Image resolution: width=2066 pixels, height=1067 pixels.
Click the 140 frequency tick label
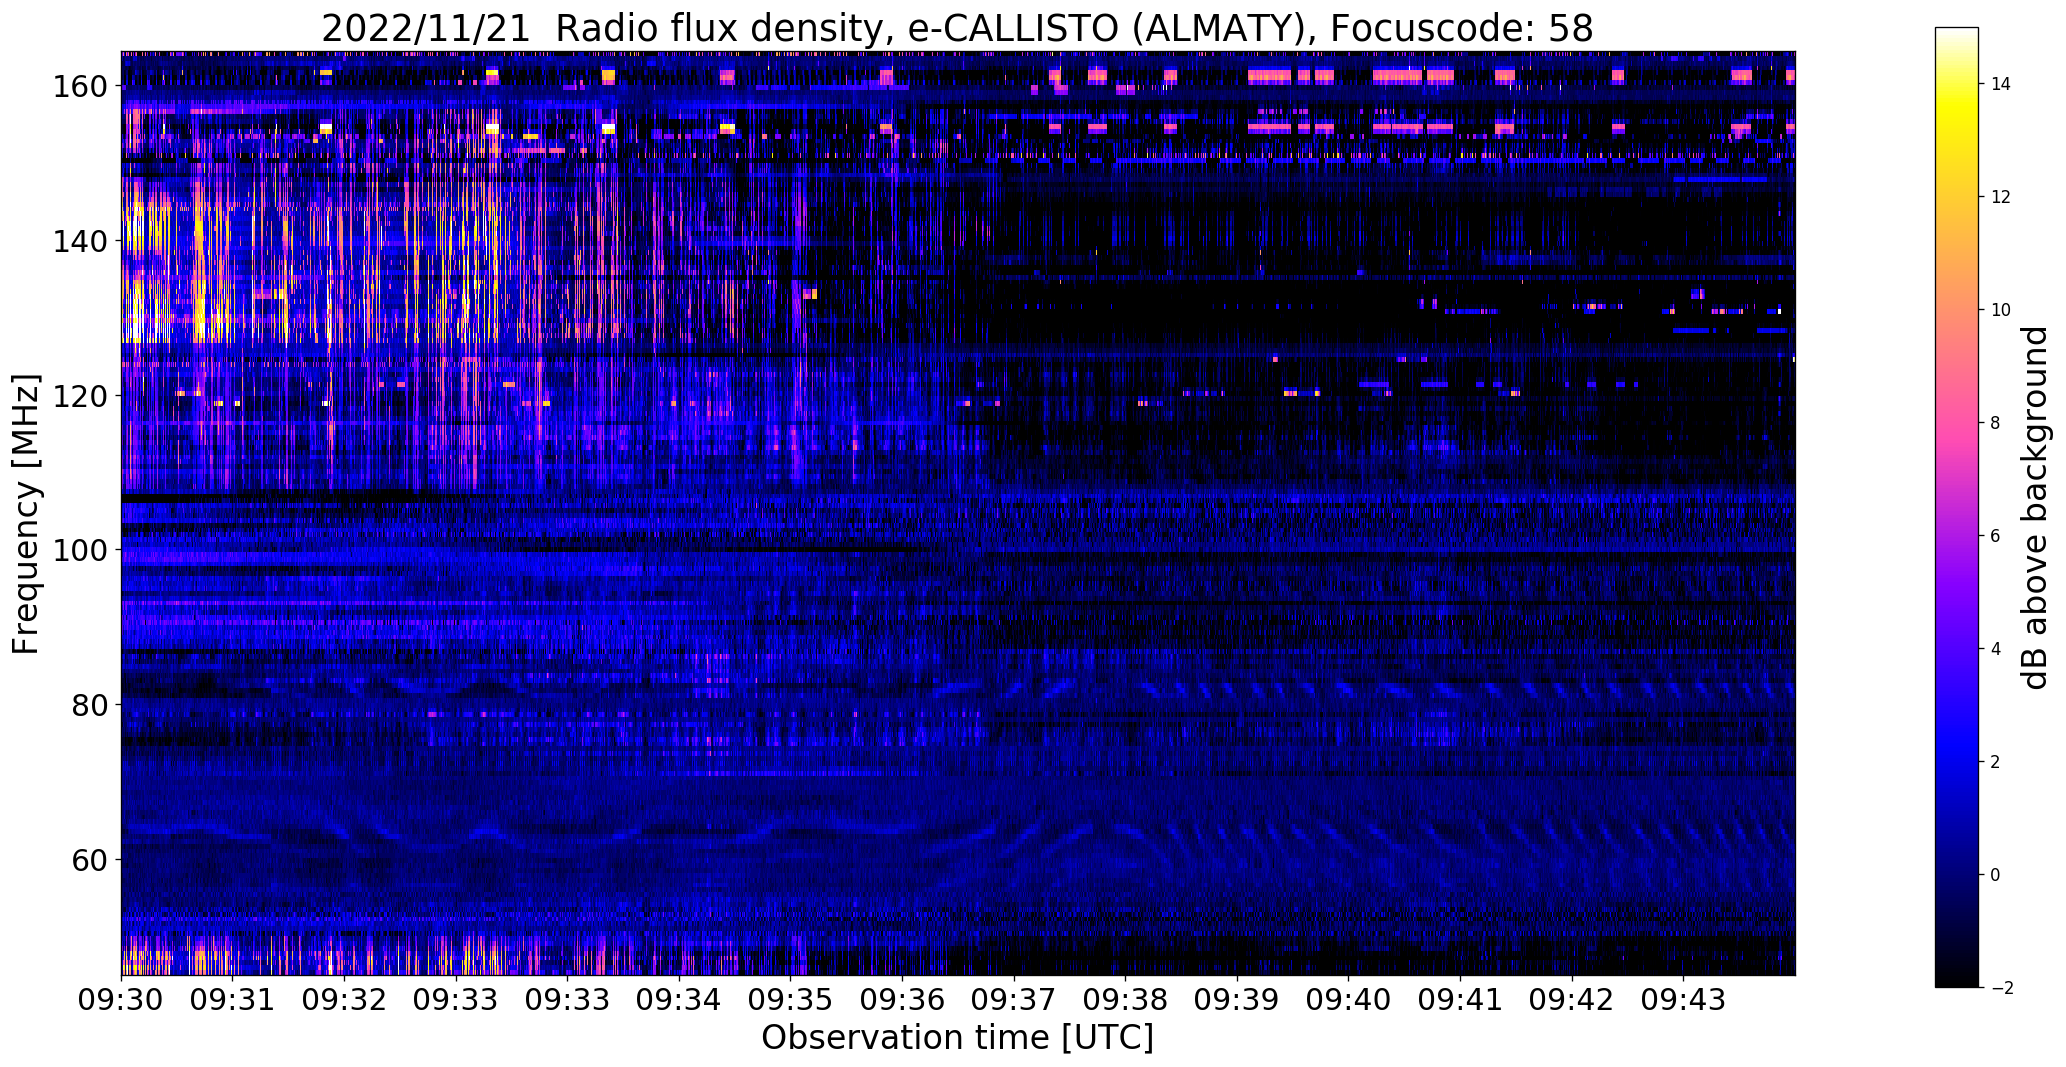[x=79, y=241]
